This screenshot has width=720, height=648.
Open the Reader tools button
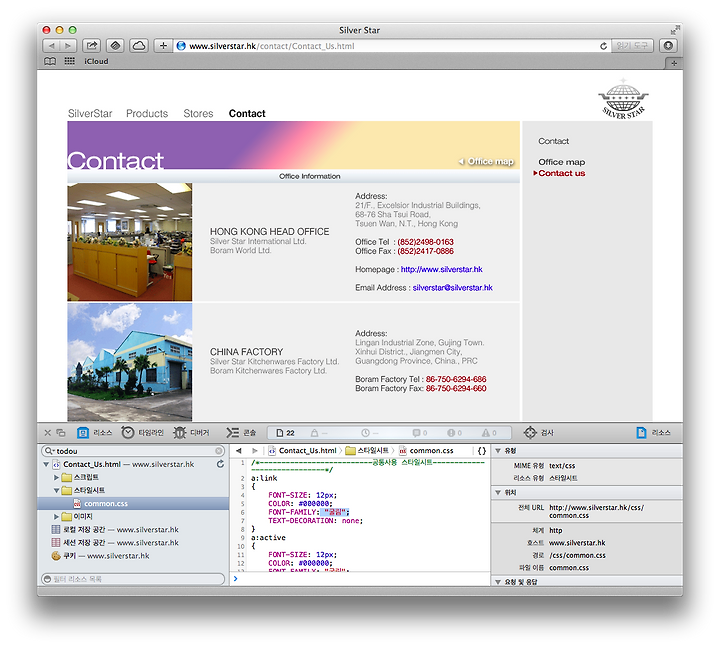[x=632, y=45]
